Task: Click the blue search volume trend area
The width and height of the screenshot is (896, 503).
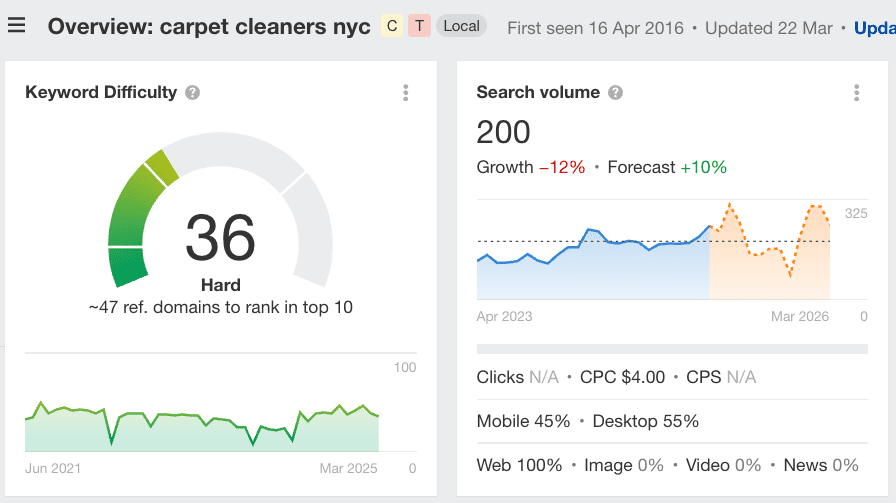Action: point(590,270)
